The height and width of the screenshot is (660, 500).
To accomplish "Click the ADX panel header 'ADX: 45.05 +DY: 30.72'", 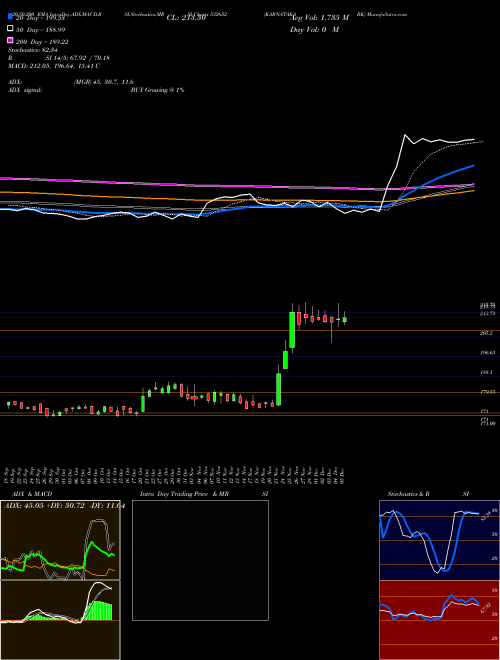I will tap(46, 506).
